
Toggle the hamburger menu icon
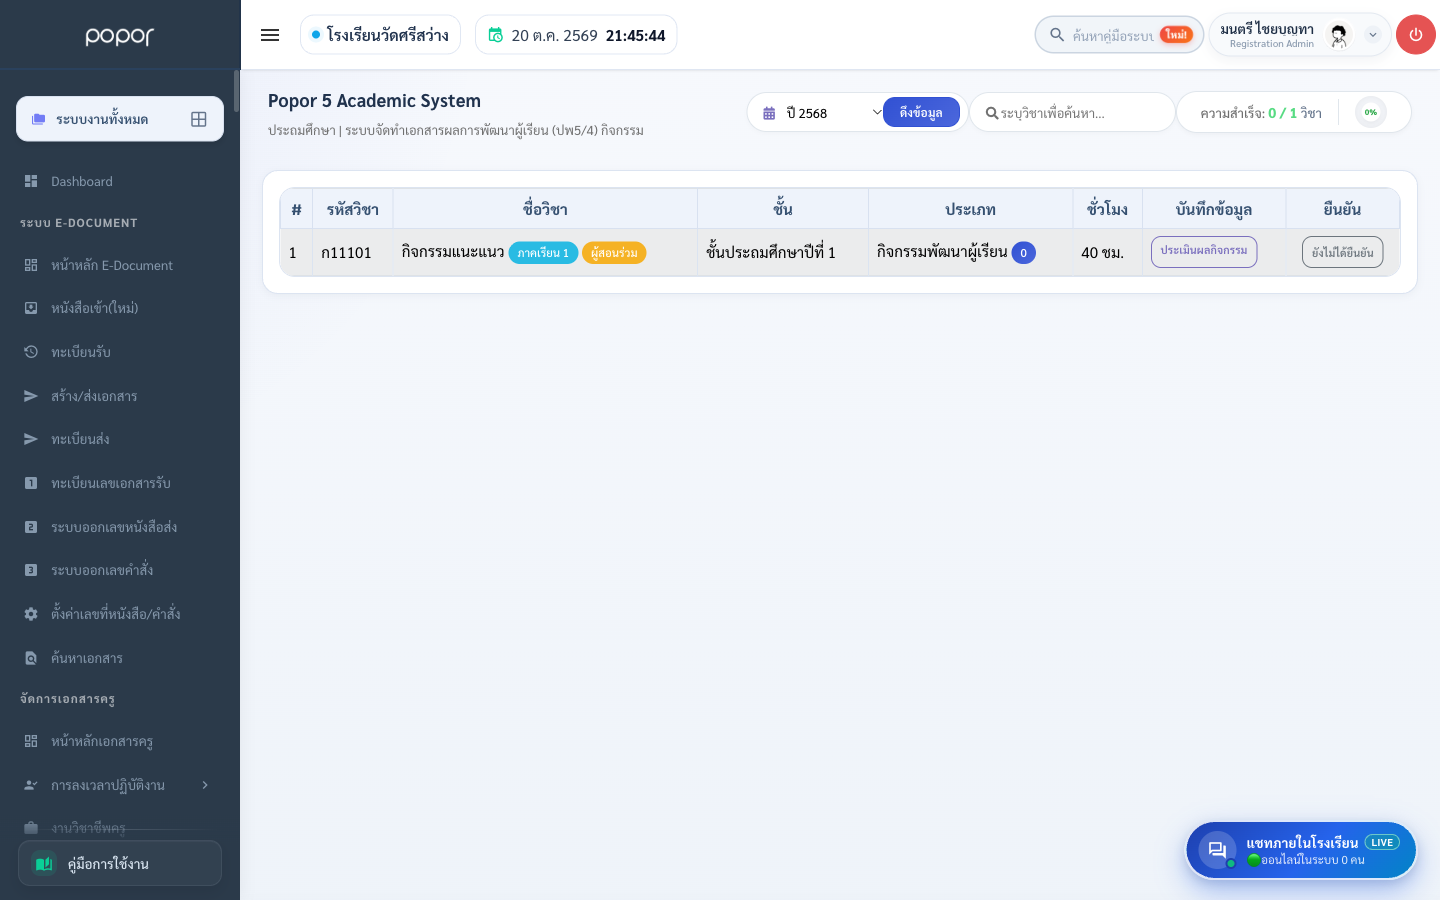click(x=270, y=35)
